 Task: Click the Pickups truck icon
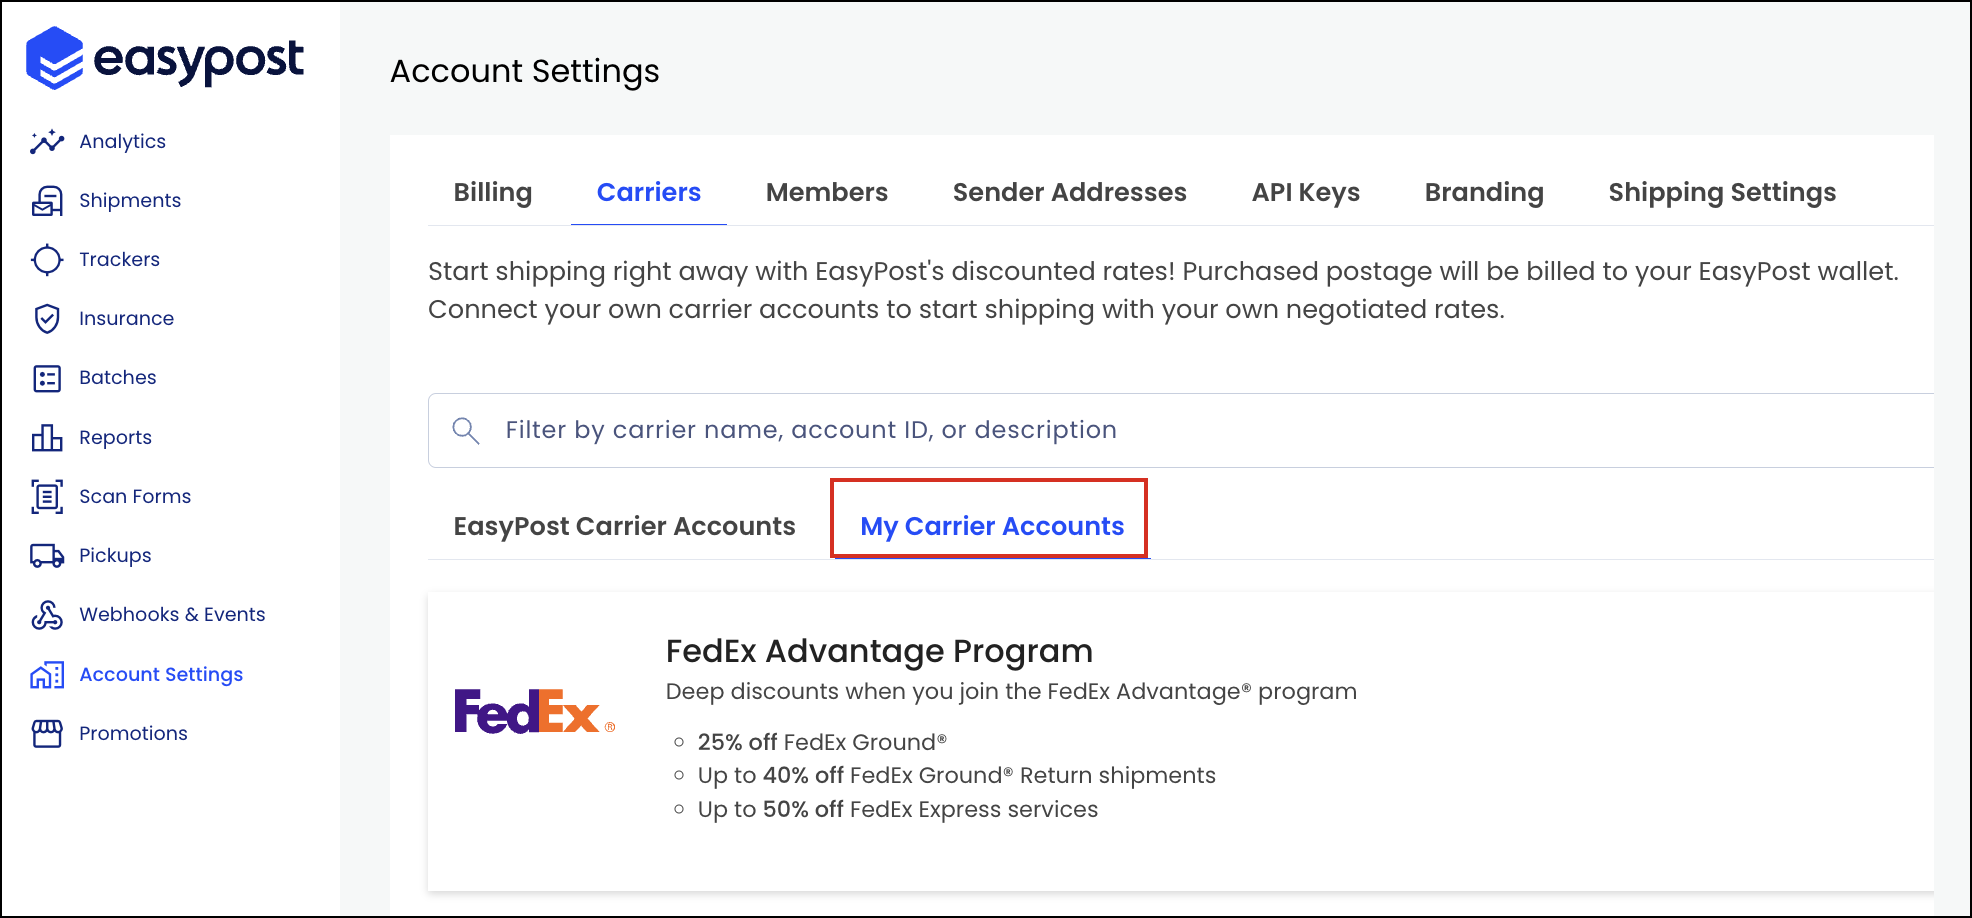coord(47,555)
